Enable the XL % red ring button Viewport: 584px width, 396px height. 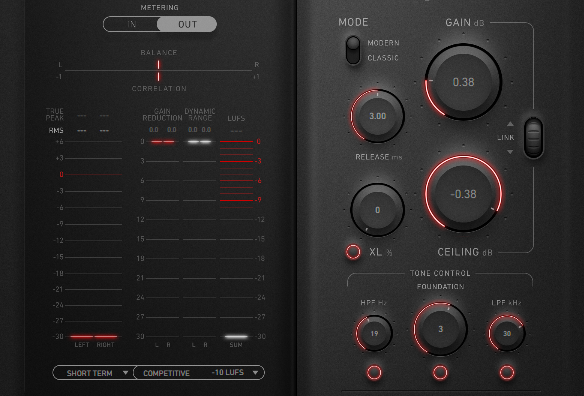(x=353, y=252)
